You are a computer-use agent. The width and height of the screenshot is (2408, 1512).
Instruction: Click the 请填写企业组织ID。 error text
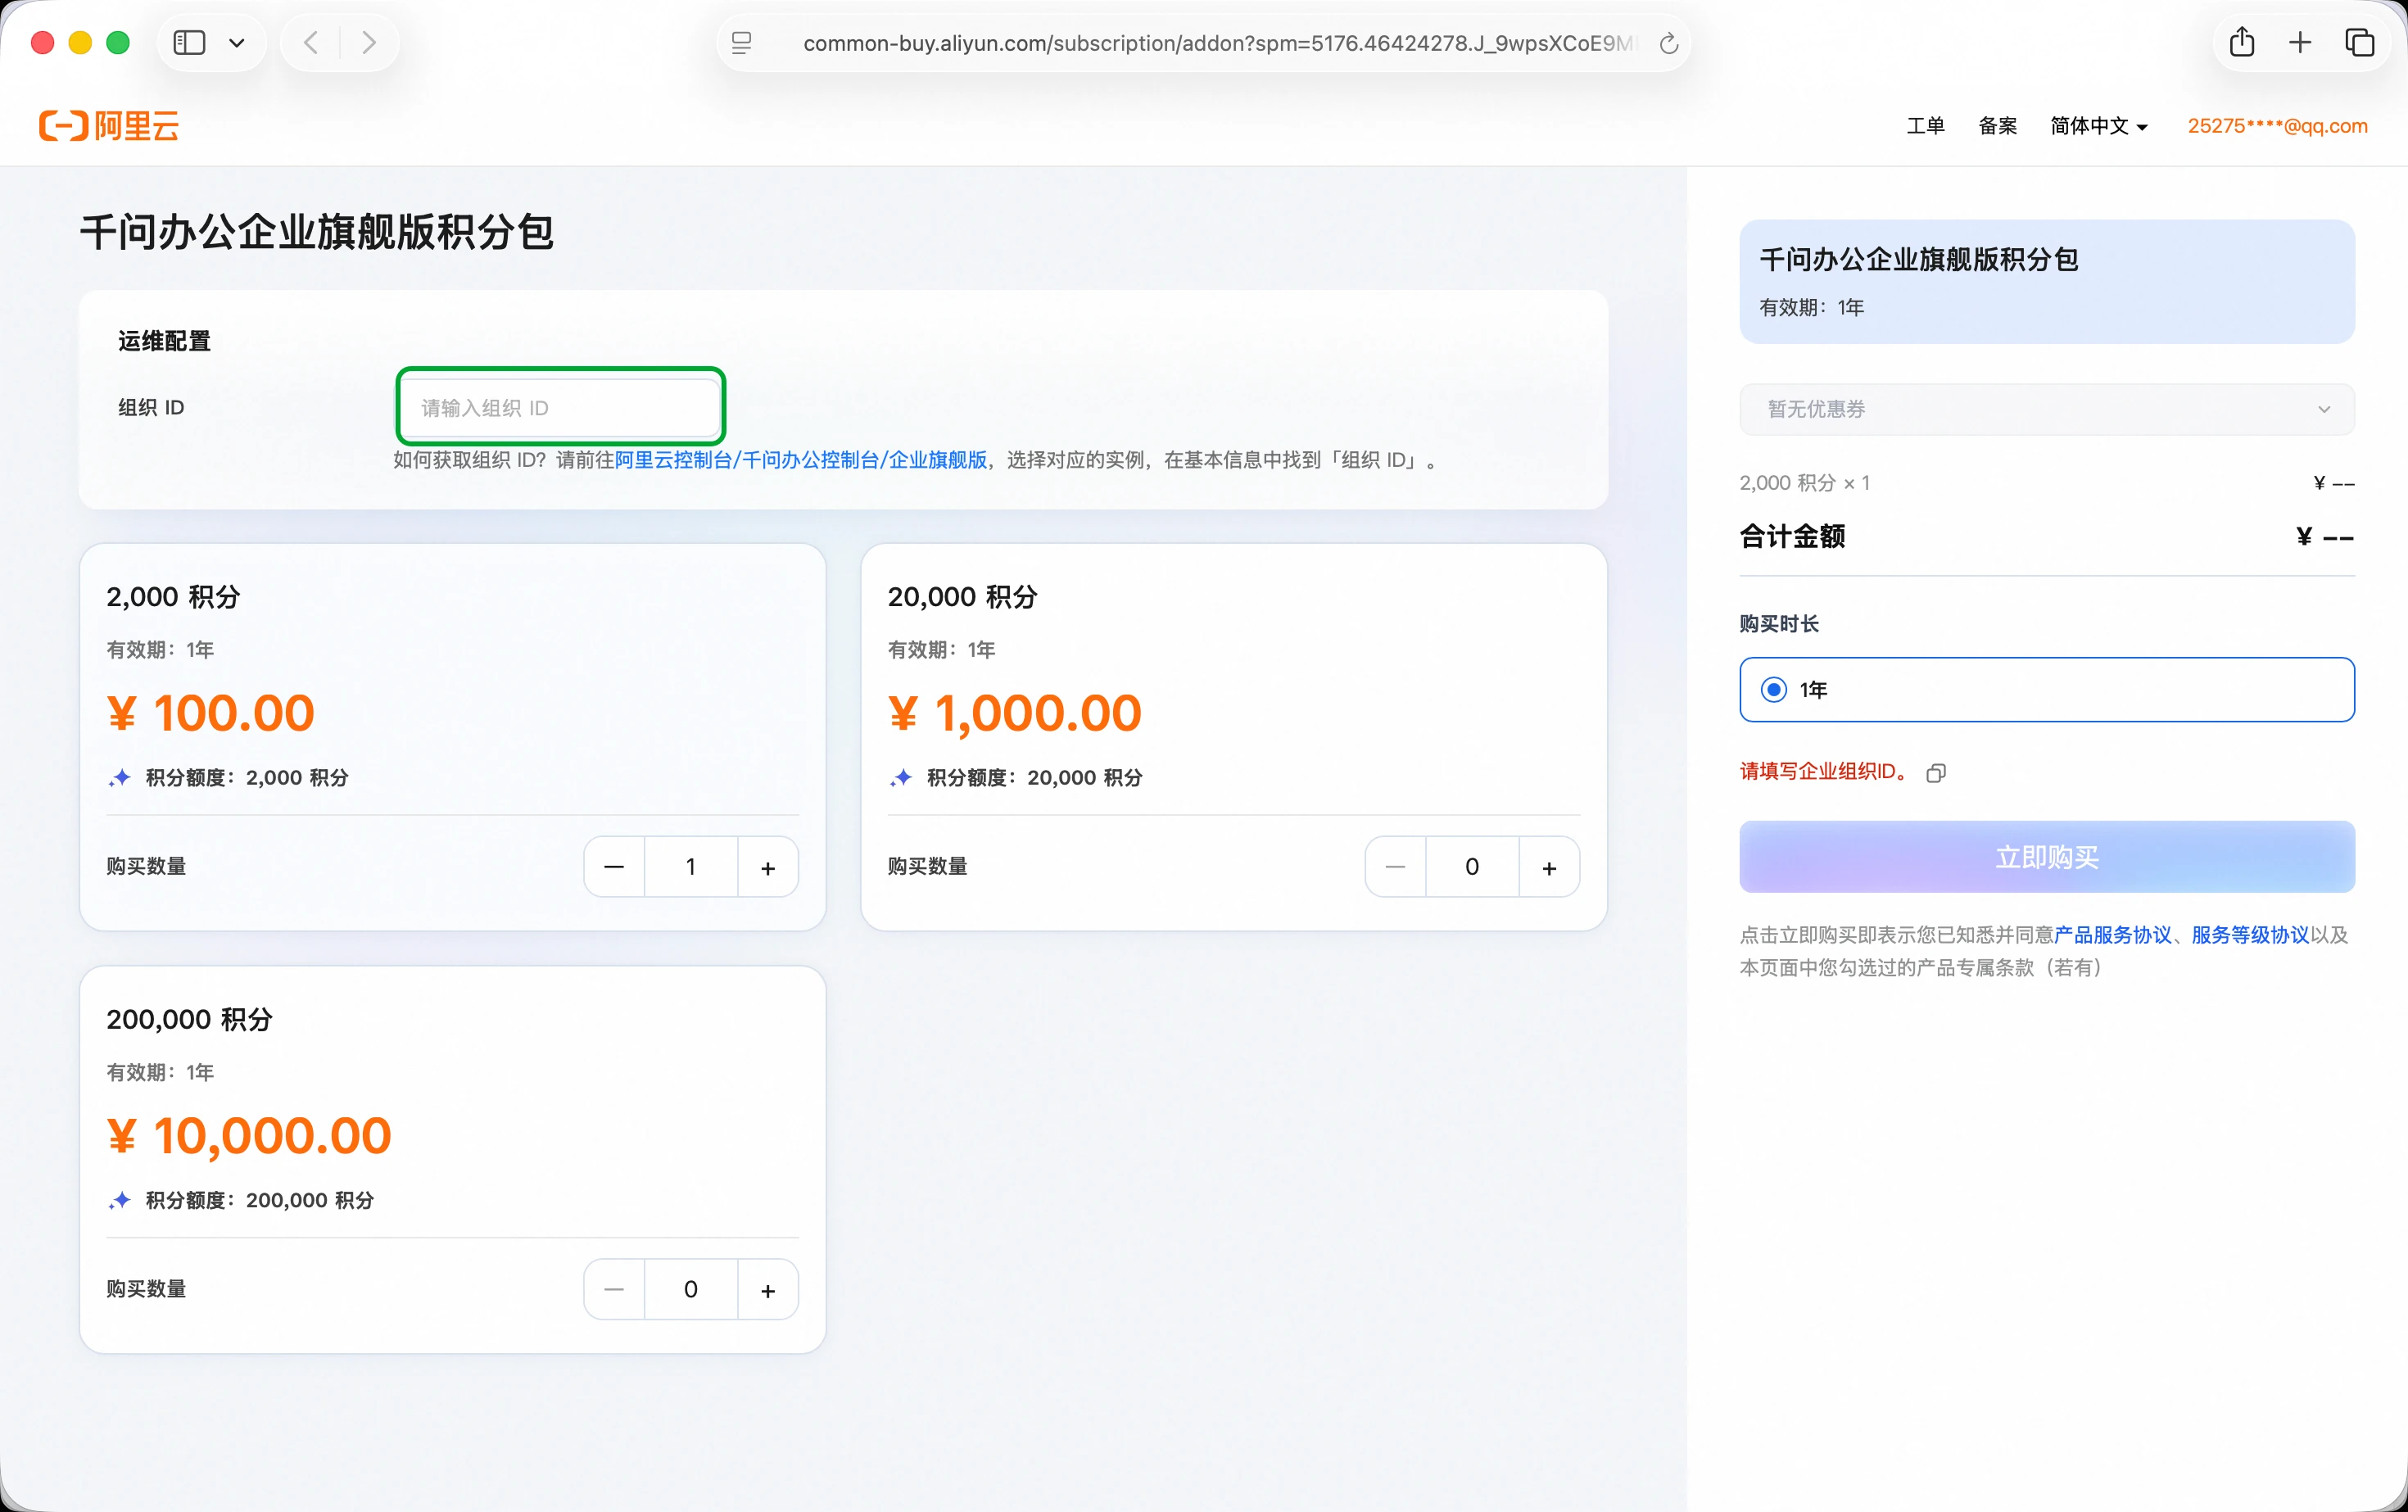pyautogui.click(x=1826, y=772)
